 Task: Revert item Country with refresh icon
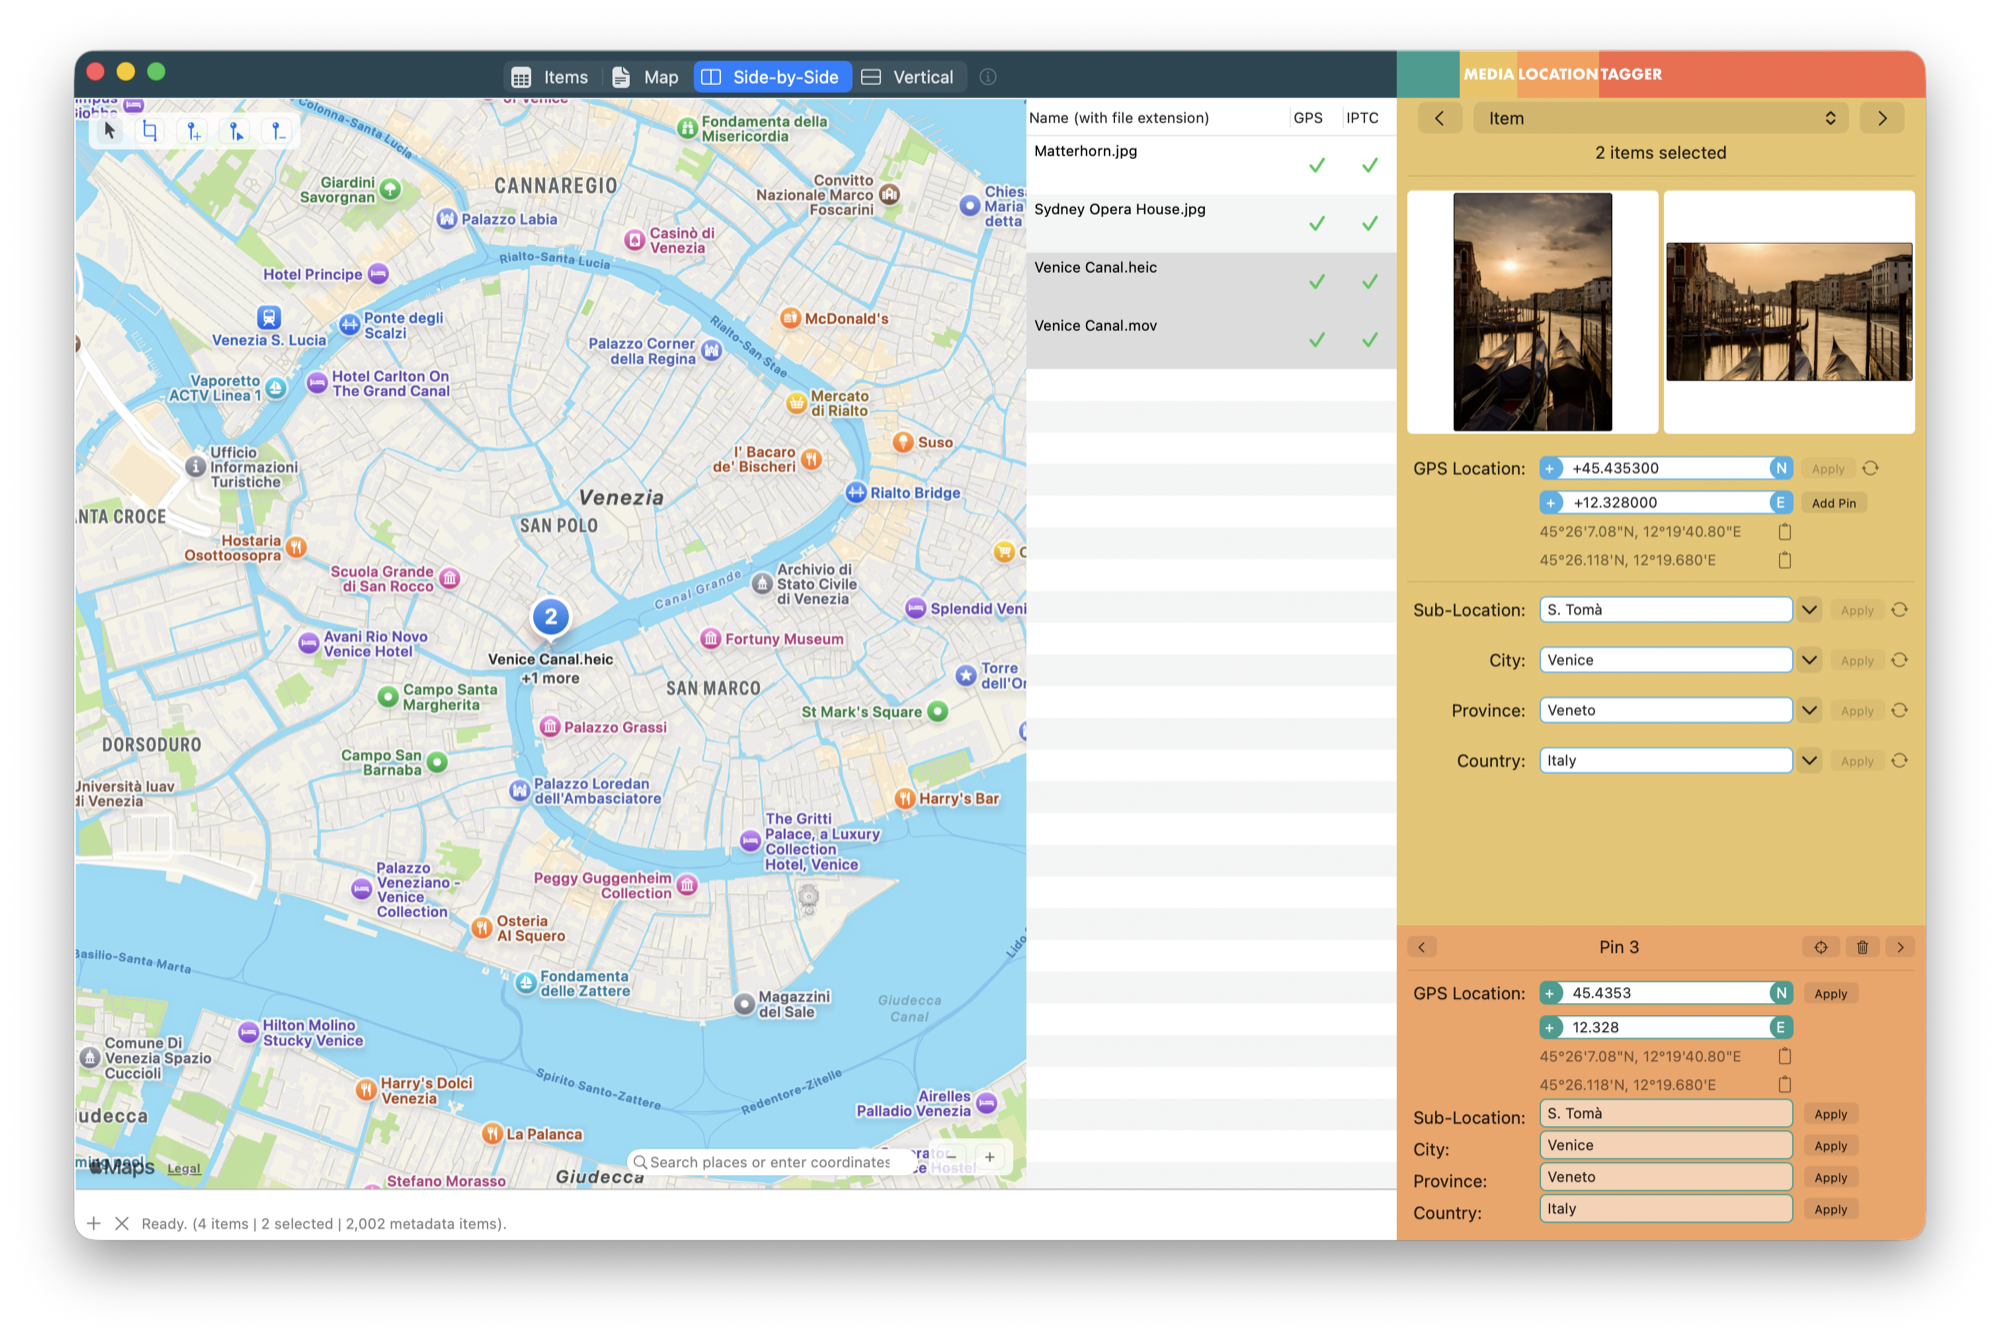(1900, 761)
